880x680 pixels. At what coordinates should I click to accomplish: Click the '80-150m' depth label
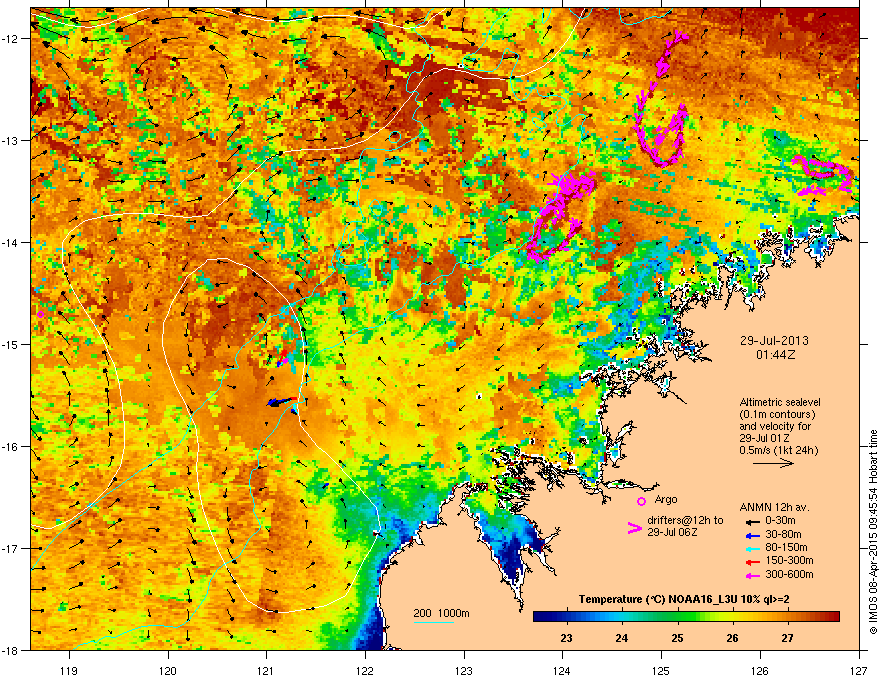pos(786,548)
